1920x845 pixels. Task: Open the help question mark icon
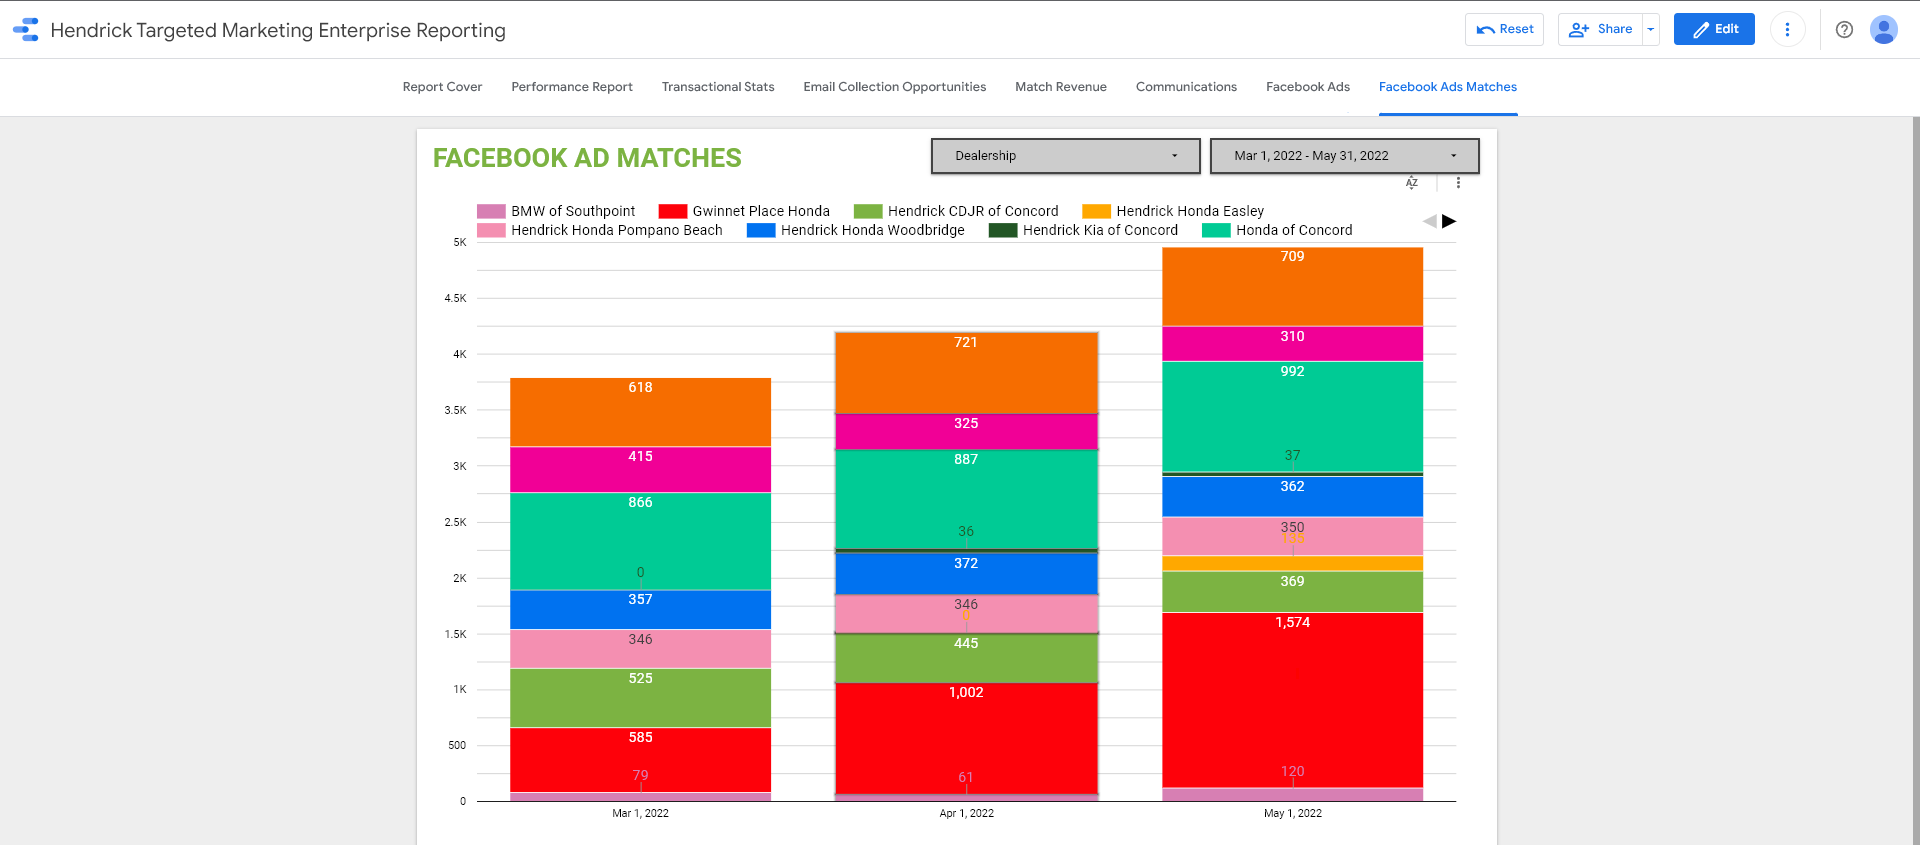[1844, 30]
